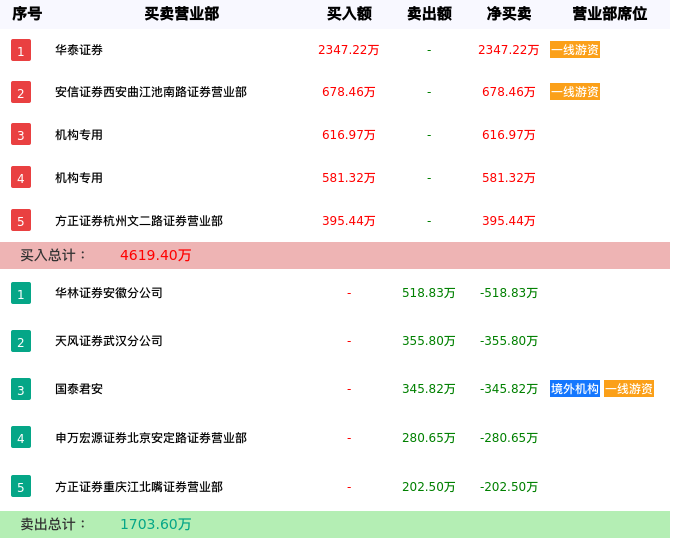The width and height of the screenshot is (676, 540).
Task: Select net value -280.65万
Action: pos(509,438)
